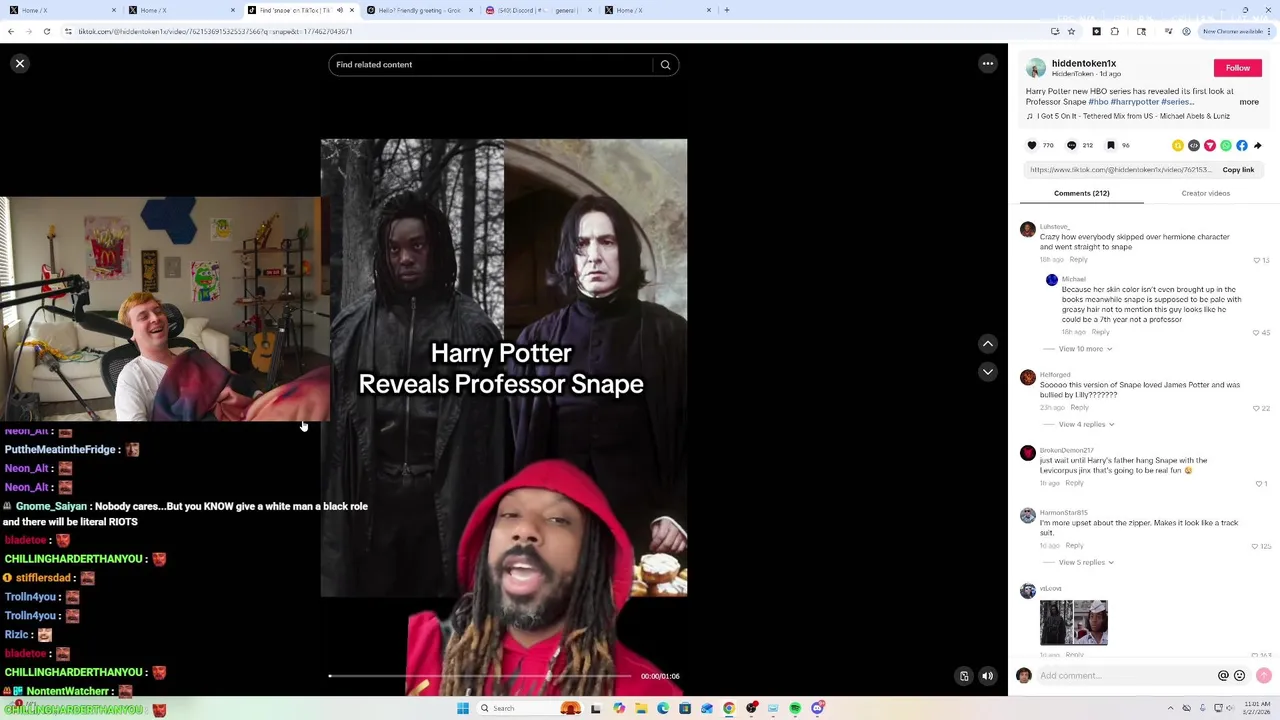The width and height of the screenshot is (1280, 720).
Task: Open Discord from the taskbar
Action: (817, 709)
